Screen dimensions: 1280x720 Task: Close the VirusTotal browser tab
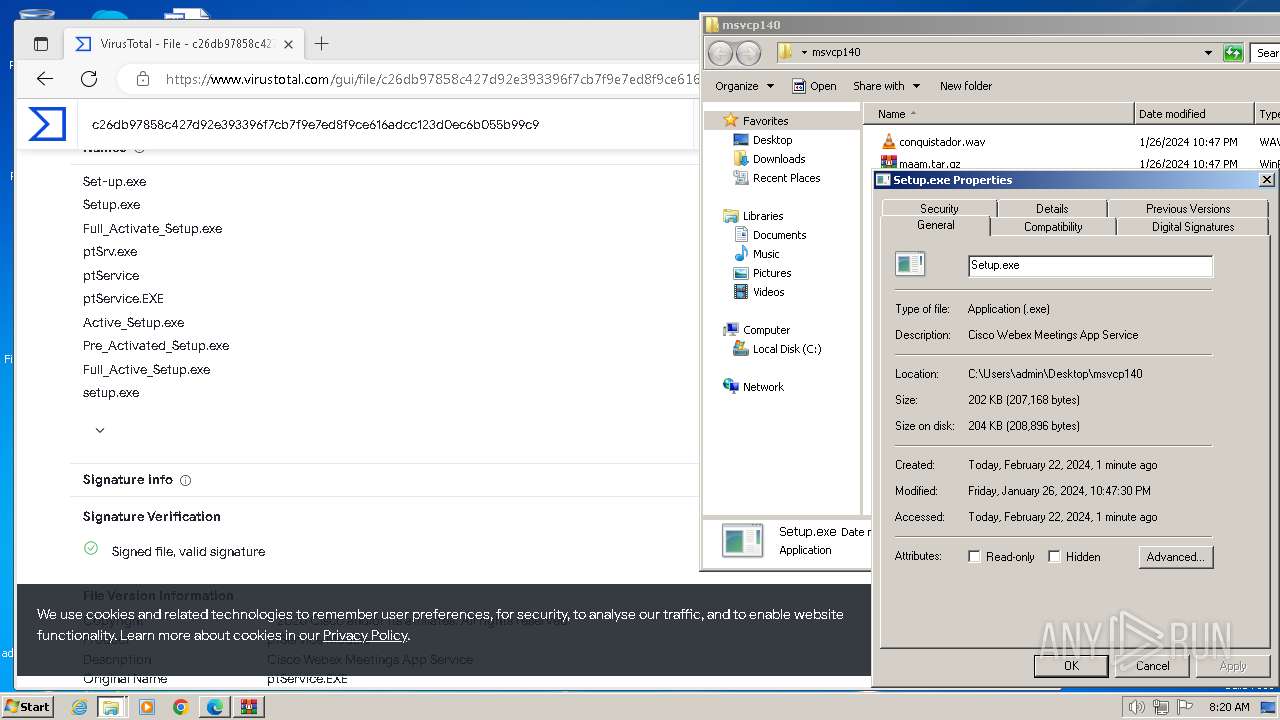coord(288,44)
